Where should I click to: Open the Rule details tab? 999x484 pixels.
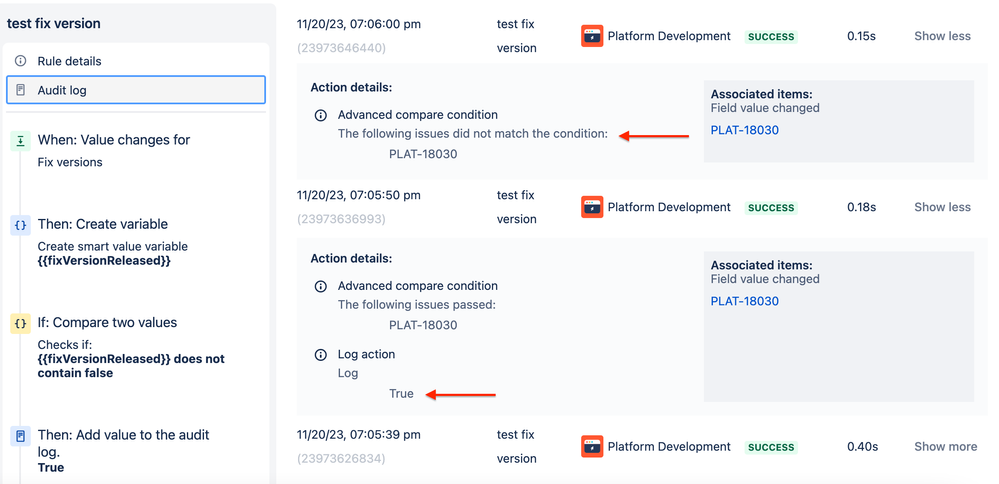click(136, 61)
